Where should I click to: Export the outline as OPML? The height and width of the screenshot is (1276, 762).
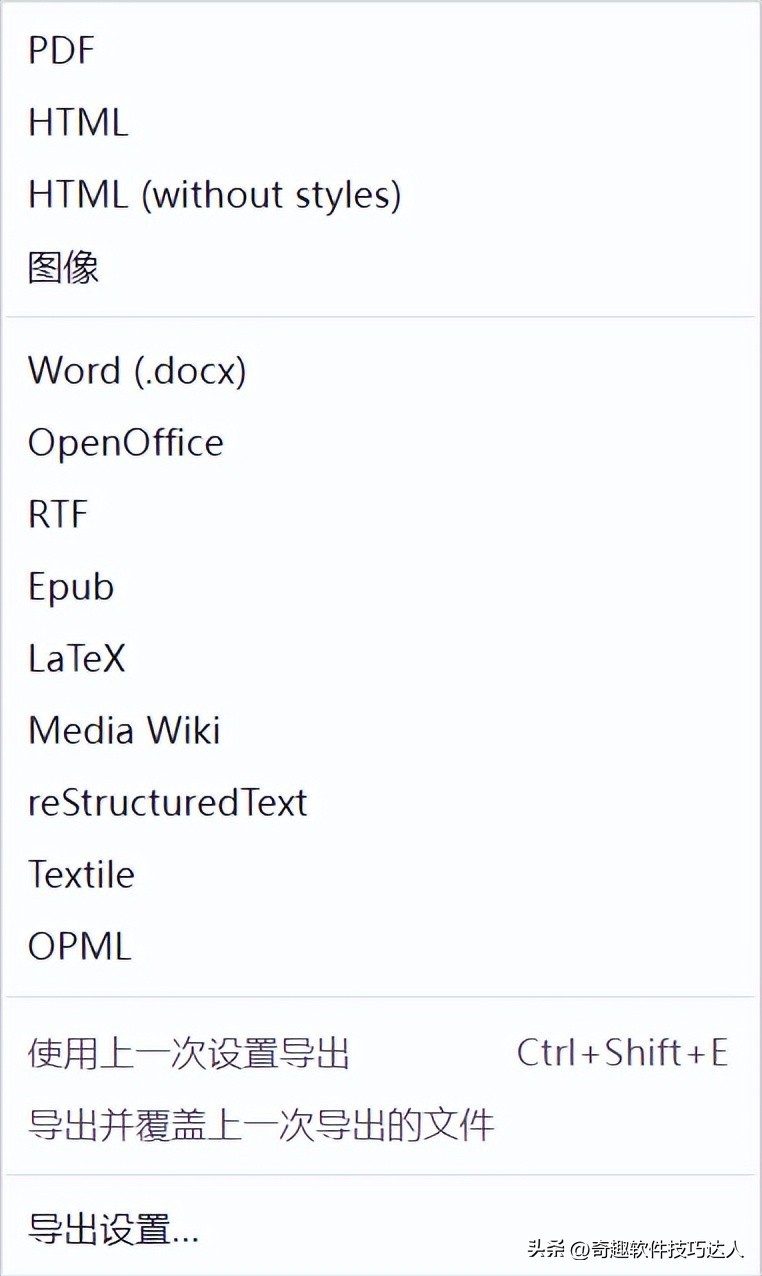[79, 947]
